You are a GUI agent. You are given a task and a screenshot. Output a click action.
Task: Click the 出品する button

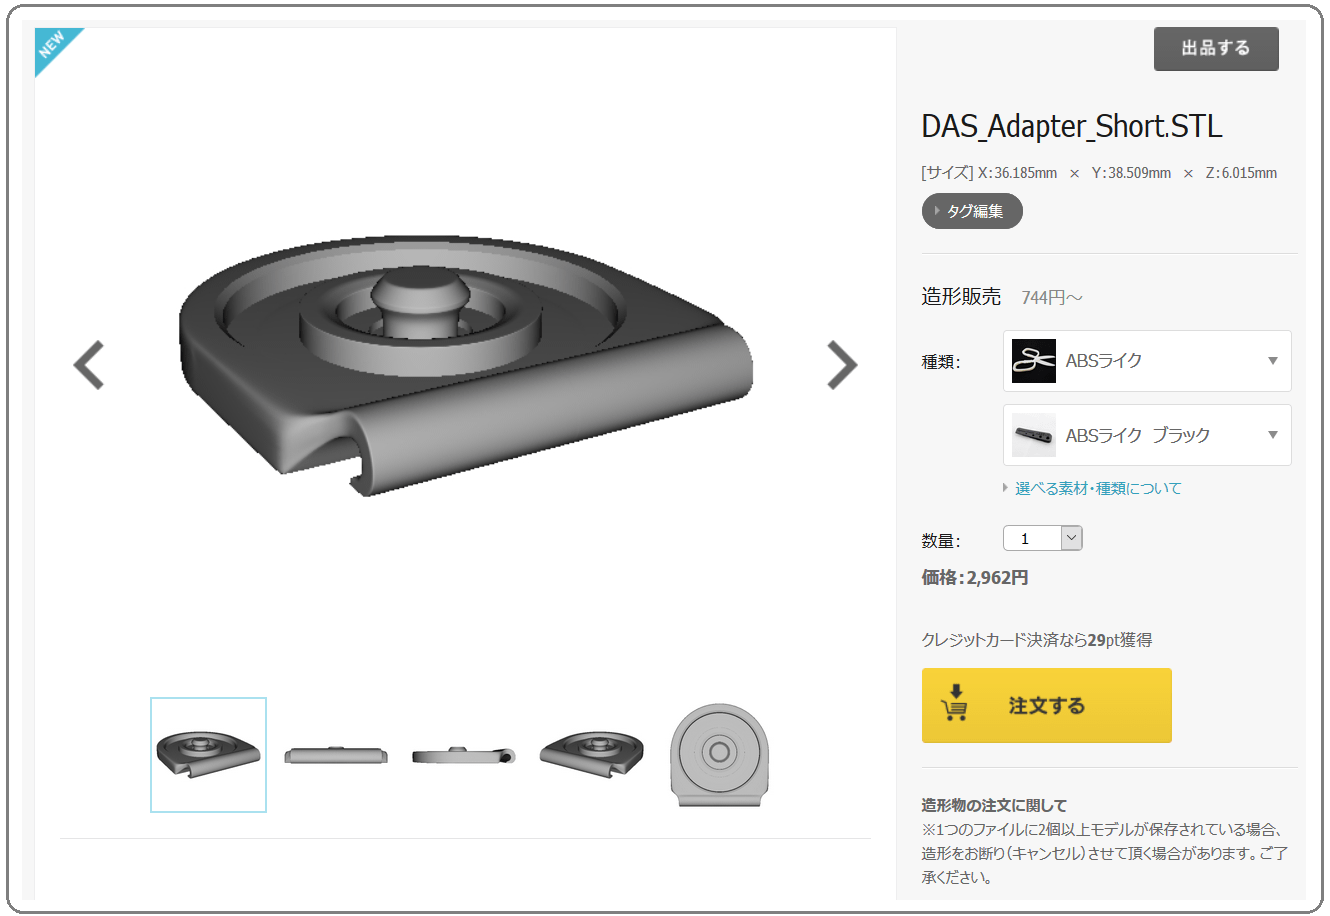click(1216, 49)
